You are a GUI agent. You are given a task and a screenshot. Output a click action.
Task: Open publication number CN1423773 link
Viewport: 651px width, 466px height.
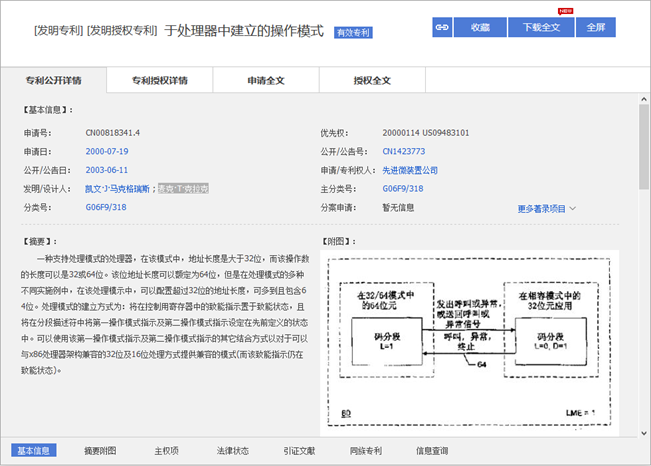point(404,152)
